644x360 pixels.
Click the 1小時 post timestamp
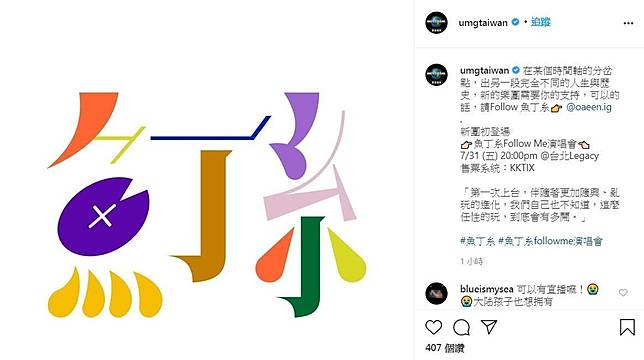[x=472, y=261]
